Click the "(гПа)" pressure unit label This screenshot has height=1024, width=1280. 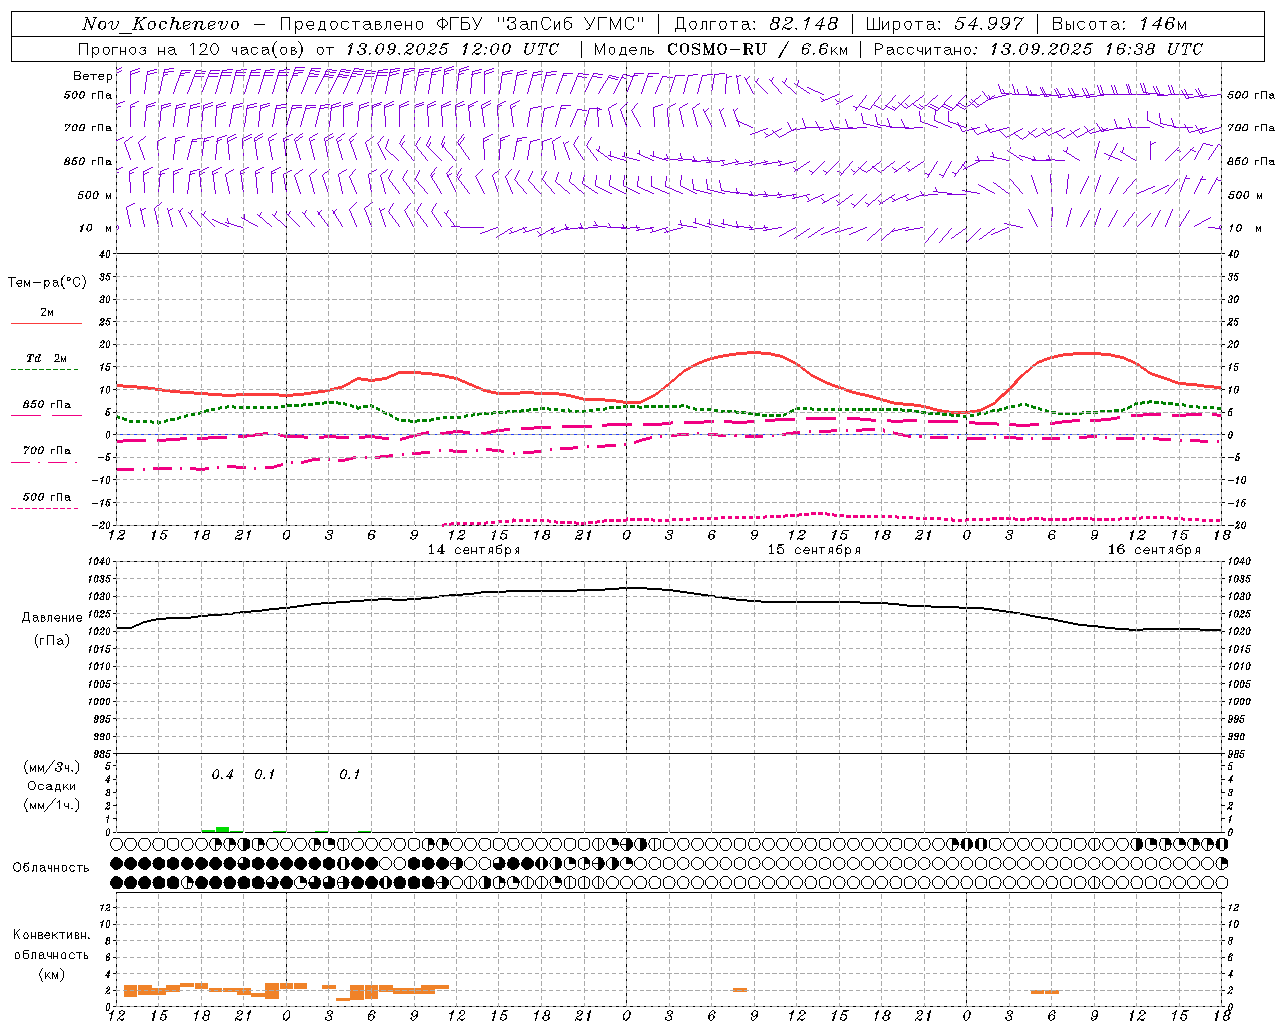(x=52, y=641)
